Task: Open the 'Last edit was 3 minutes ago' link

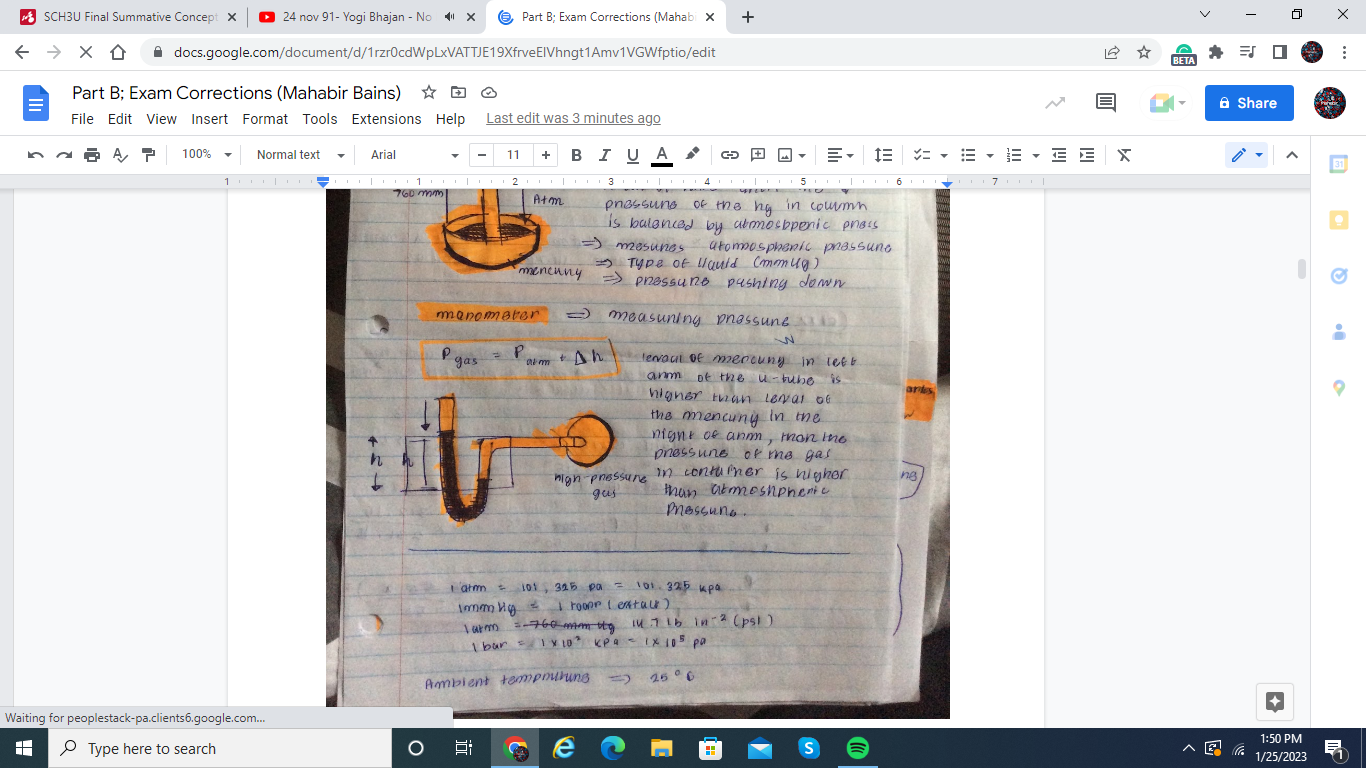Action: [573, 119]
